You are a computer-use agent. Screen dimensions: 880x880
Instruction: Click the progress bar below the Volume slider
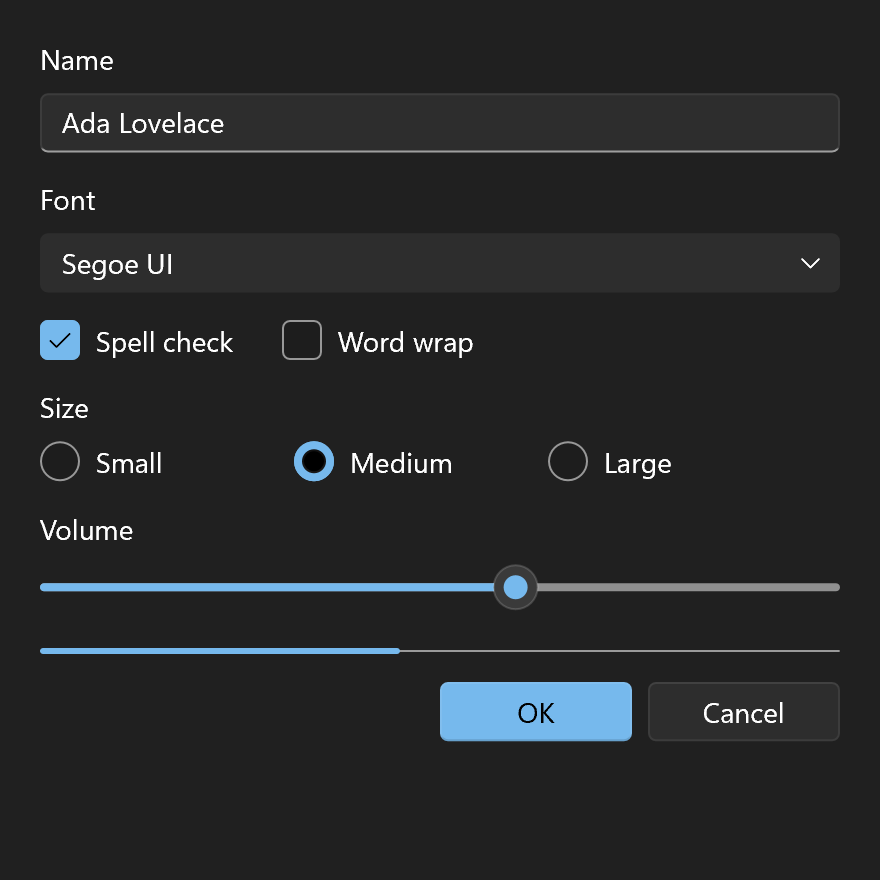pos(439,651)
